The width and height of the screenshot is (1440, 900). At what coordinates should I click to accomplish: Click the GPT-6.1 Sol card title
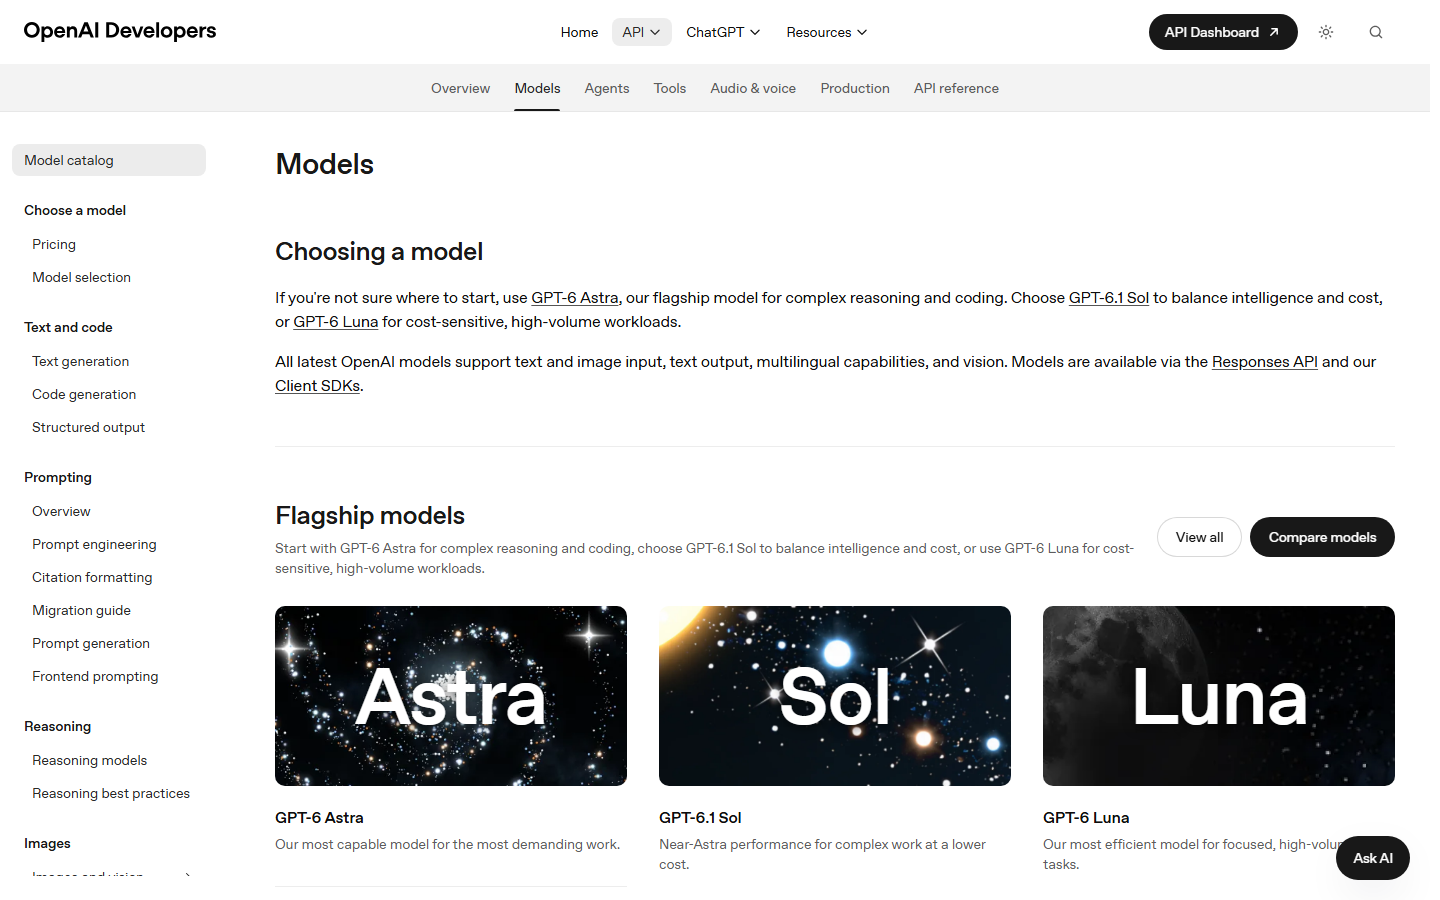[x=700, y=818]
